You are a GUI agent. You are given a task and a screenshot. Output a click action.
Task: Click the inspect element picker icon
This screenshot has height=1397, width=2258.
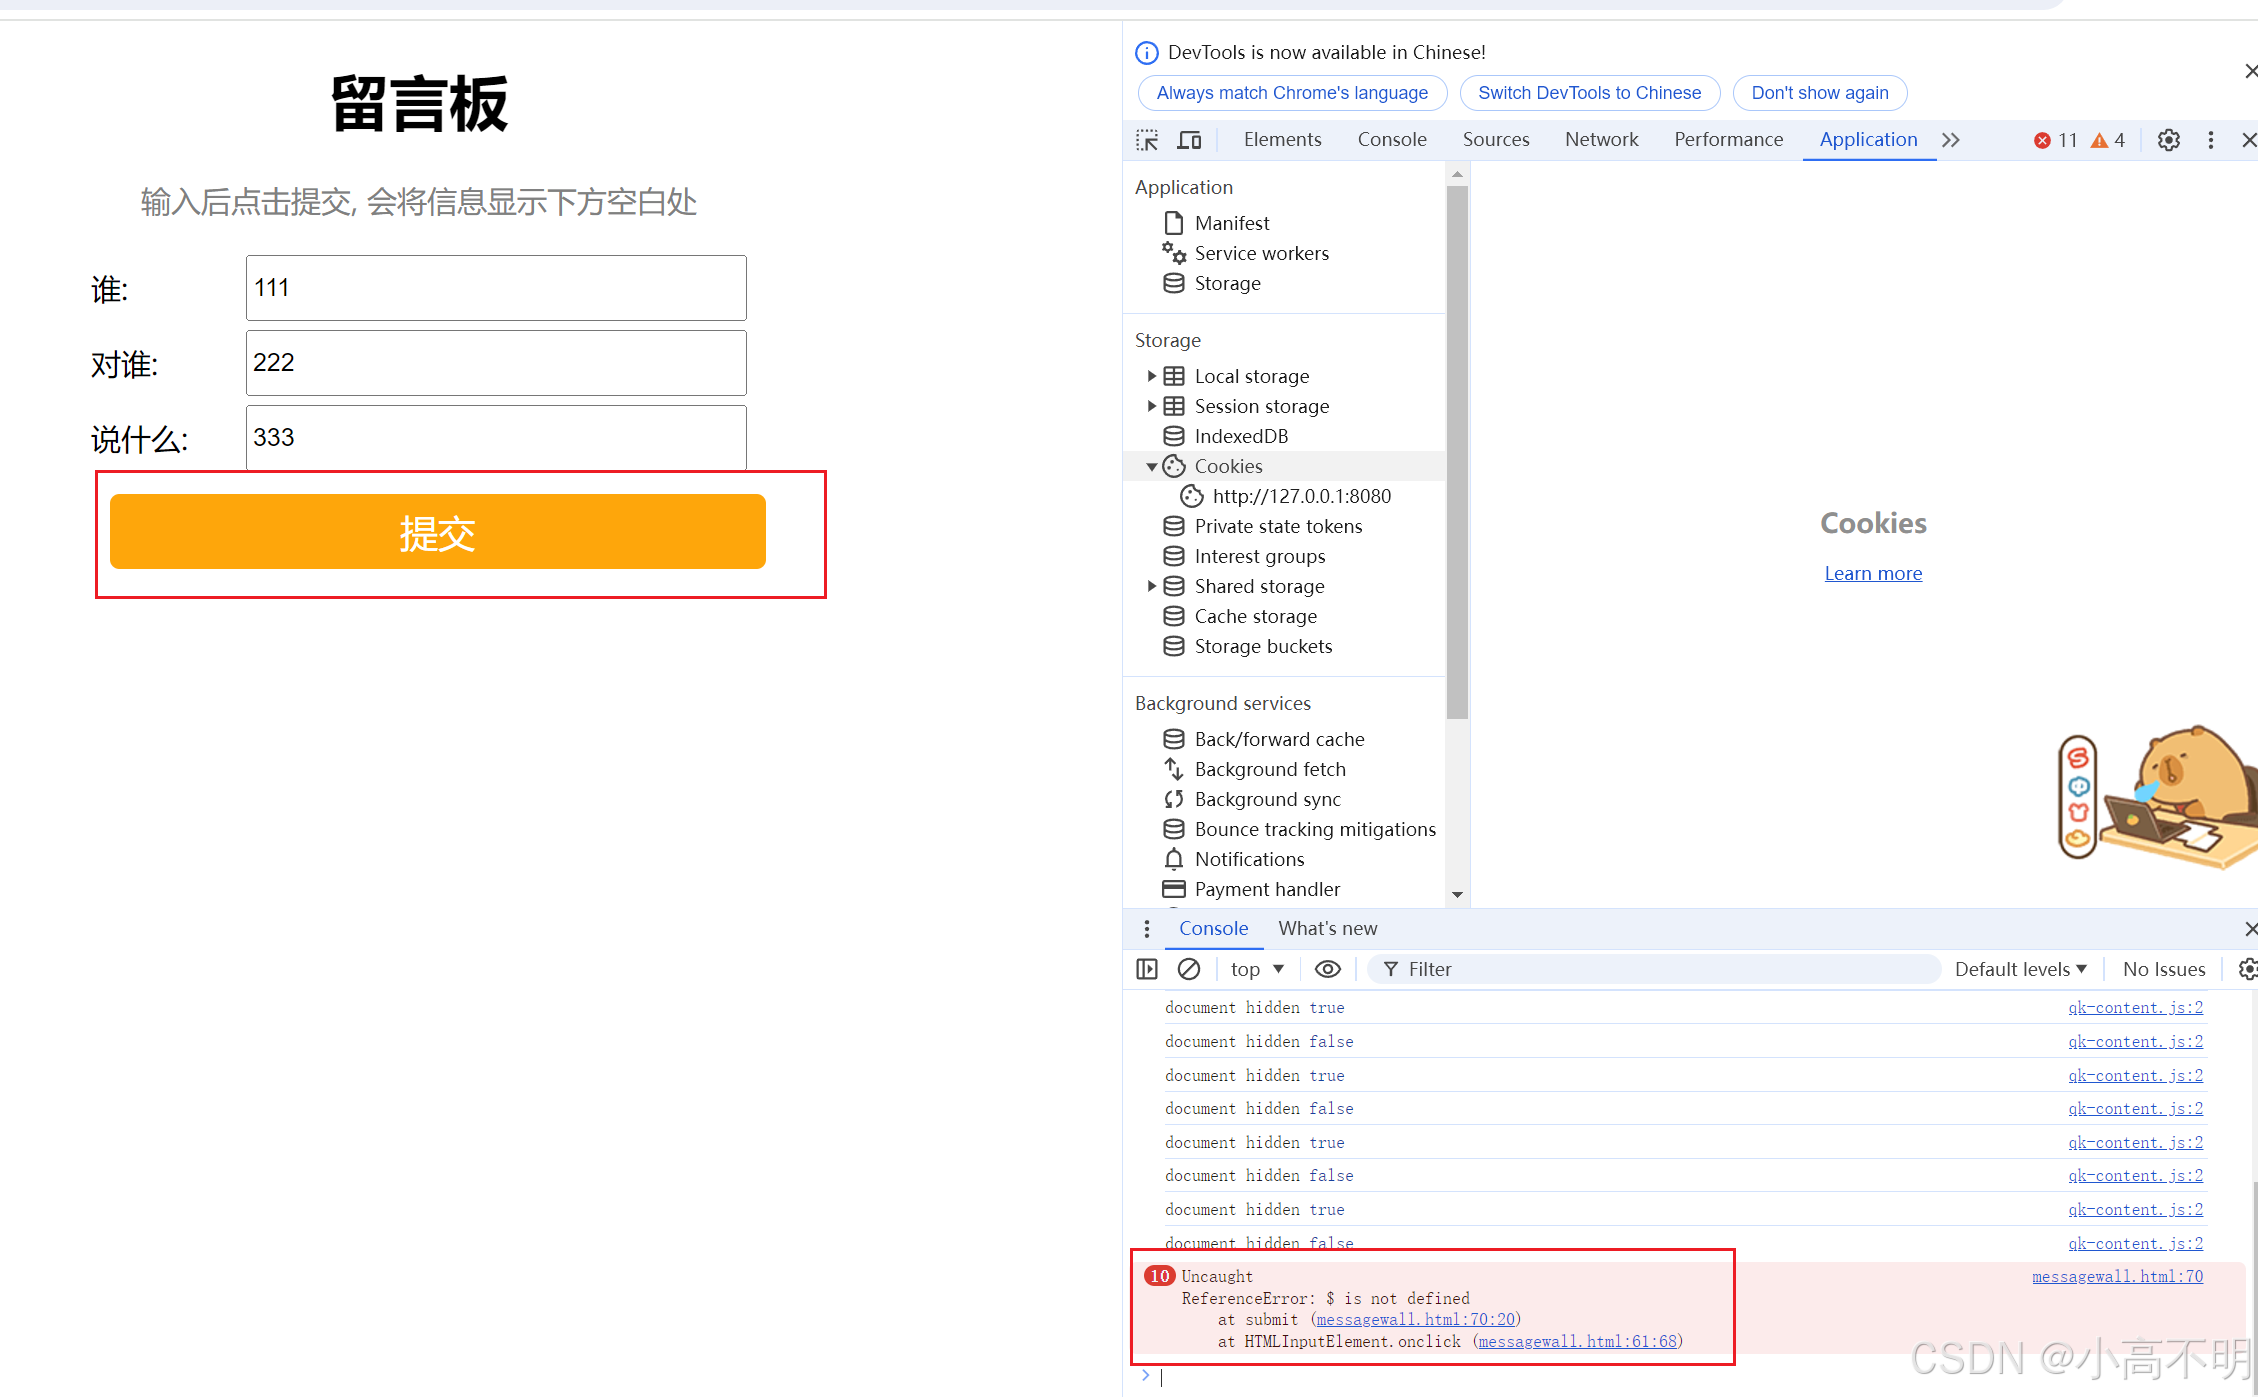click(1147, 140)
